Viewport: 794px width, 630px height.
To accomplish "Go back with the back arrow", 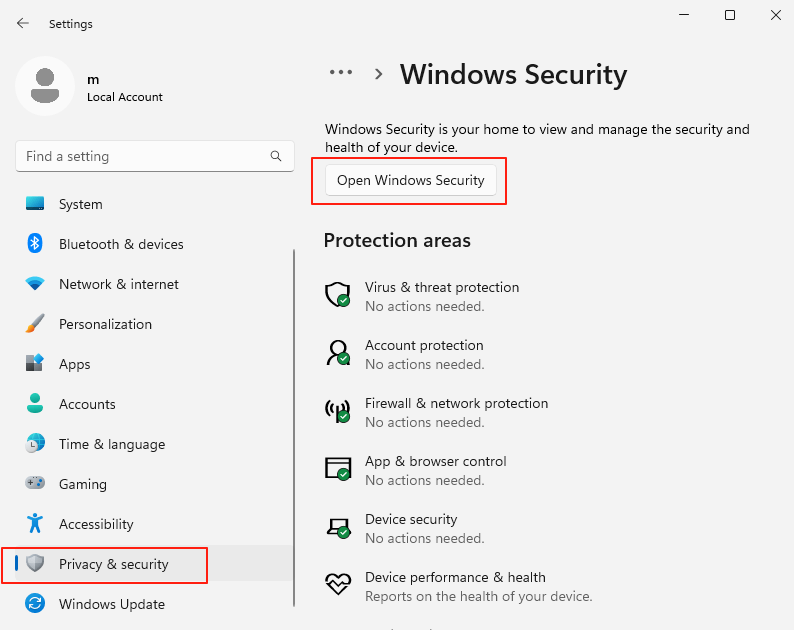I will [23, 23].
